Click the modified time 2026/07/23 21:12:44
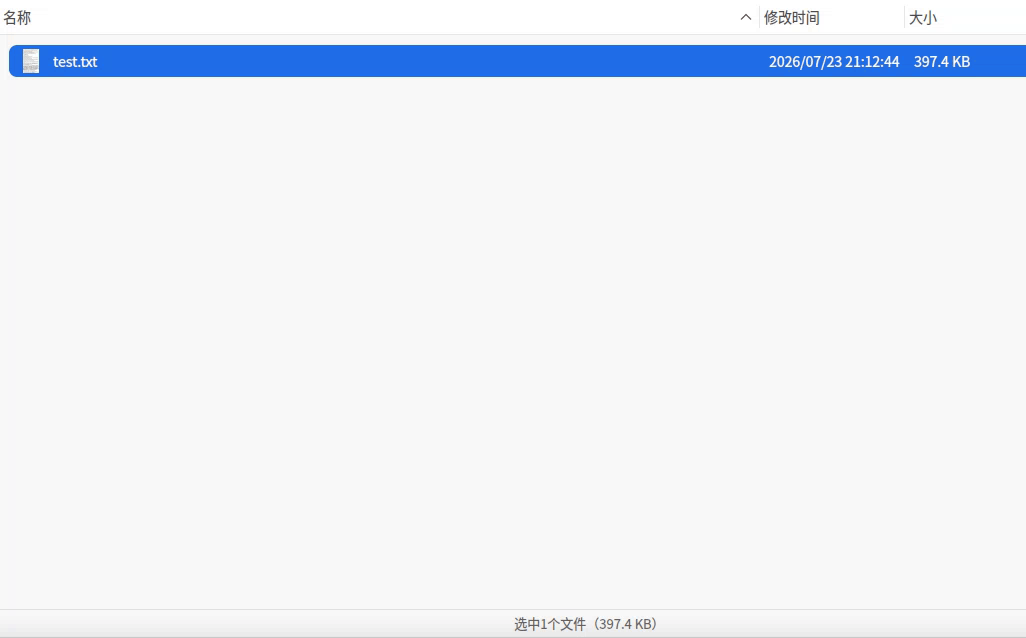Viewport: 1026px width, 638px height. coord(834,62)
